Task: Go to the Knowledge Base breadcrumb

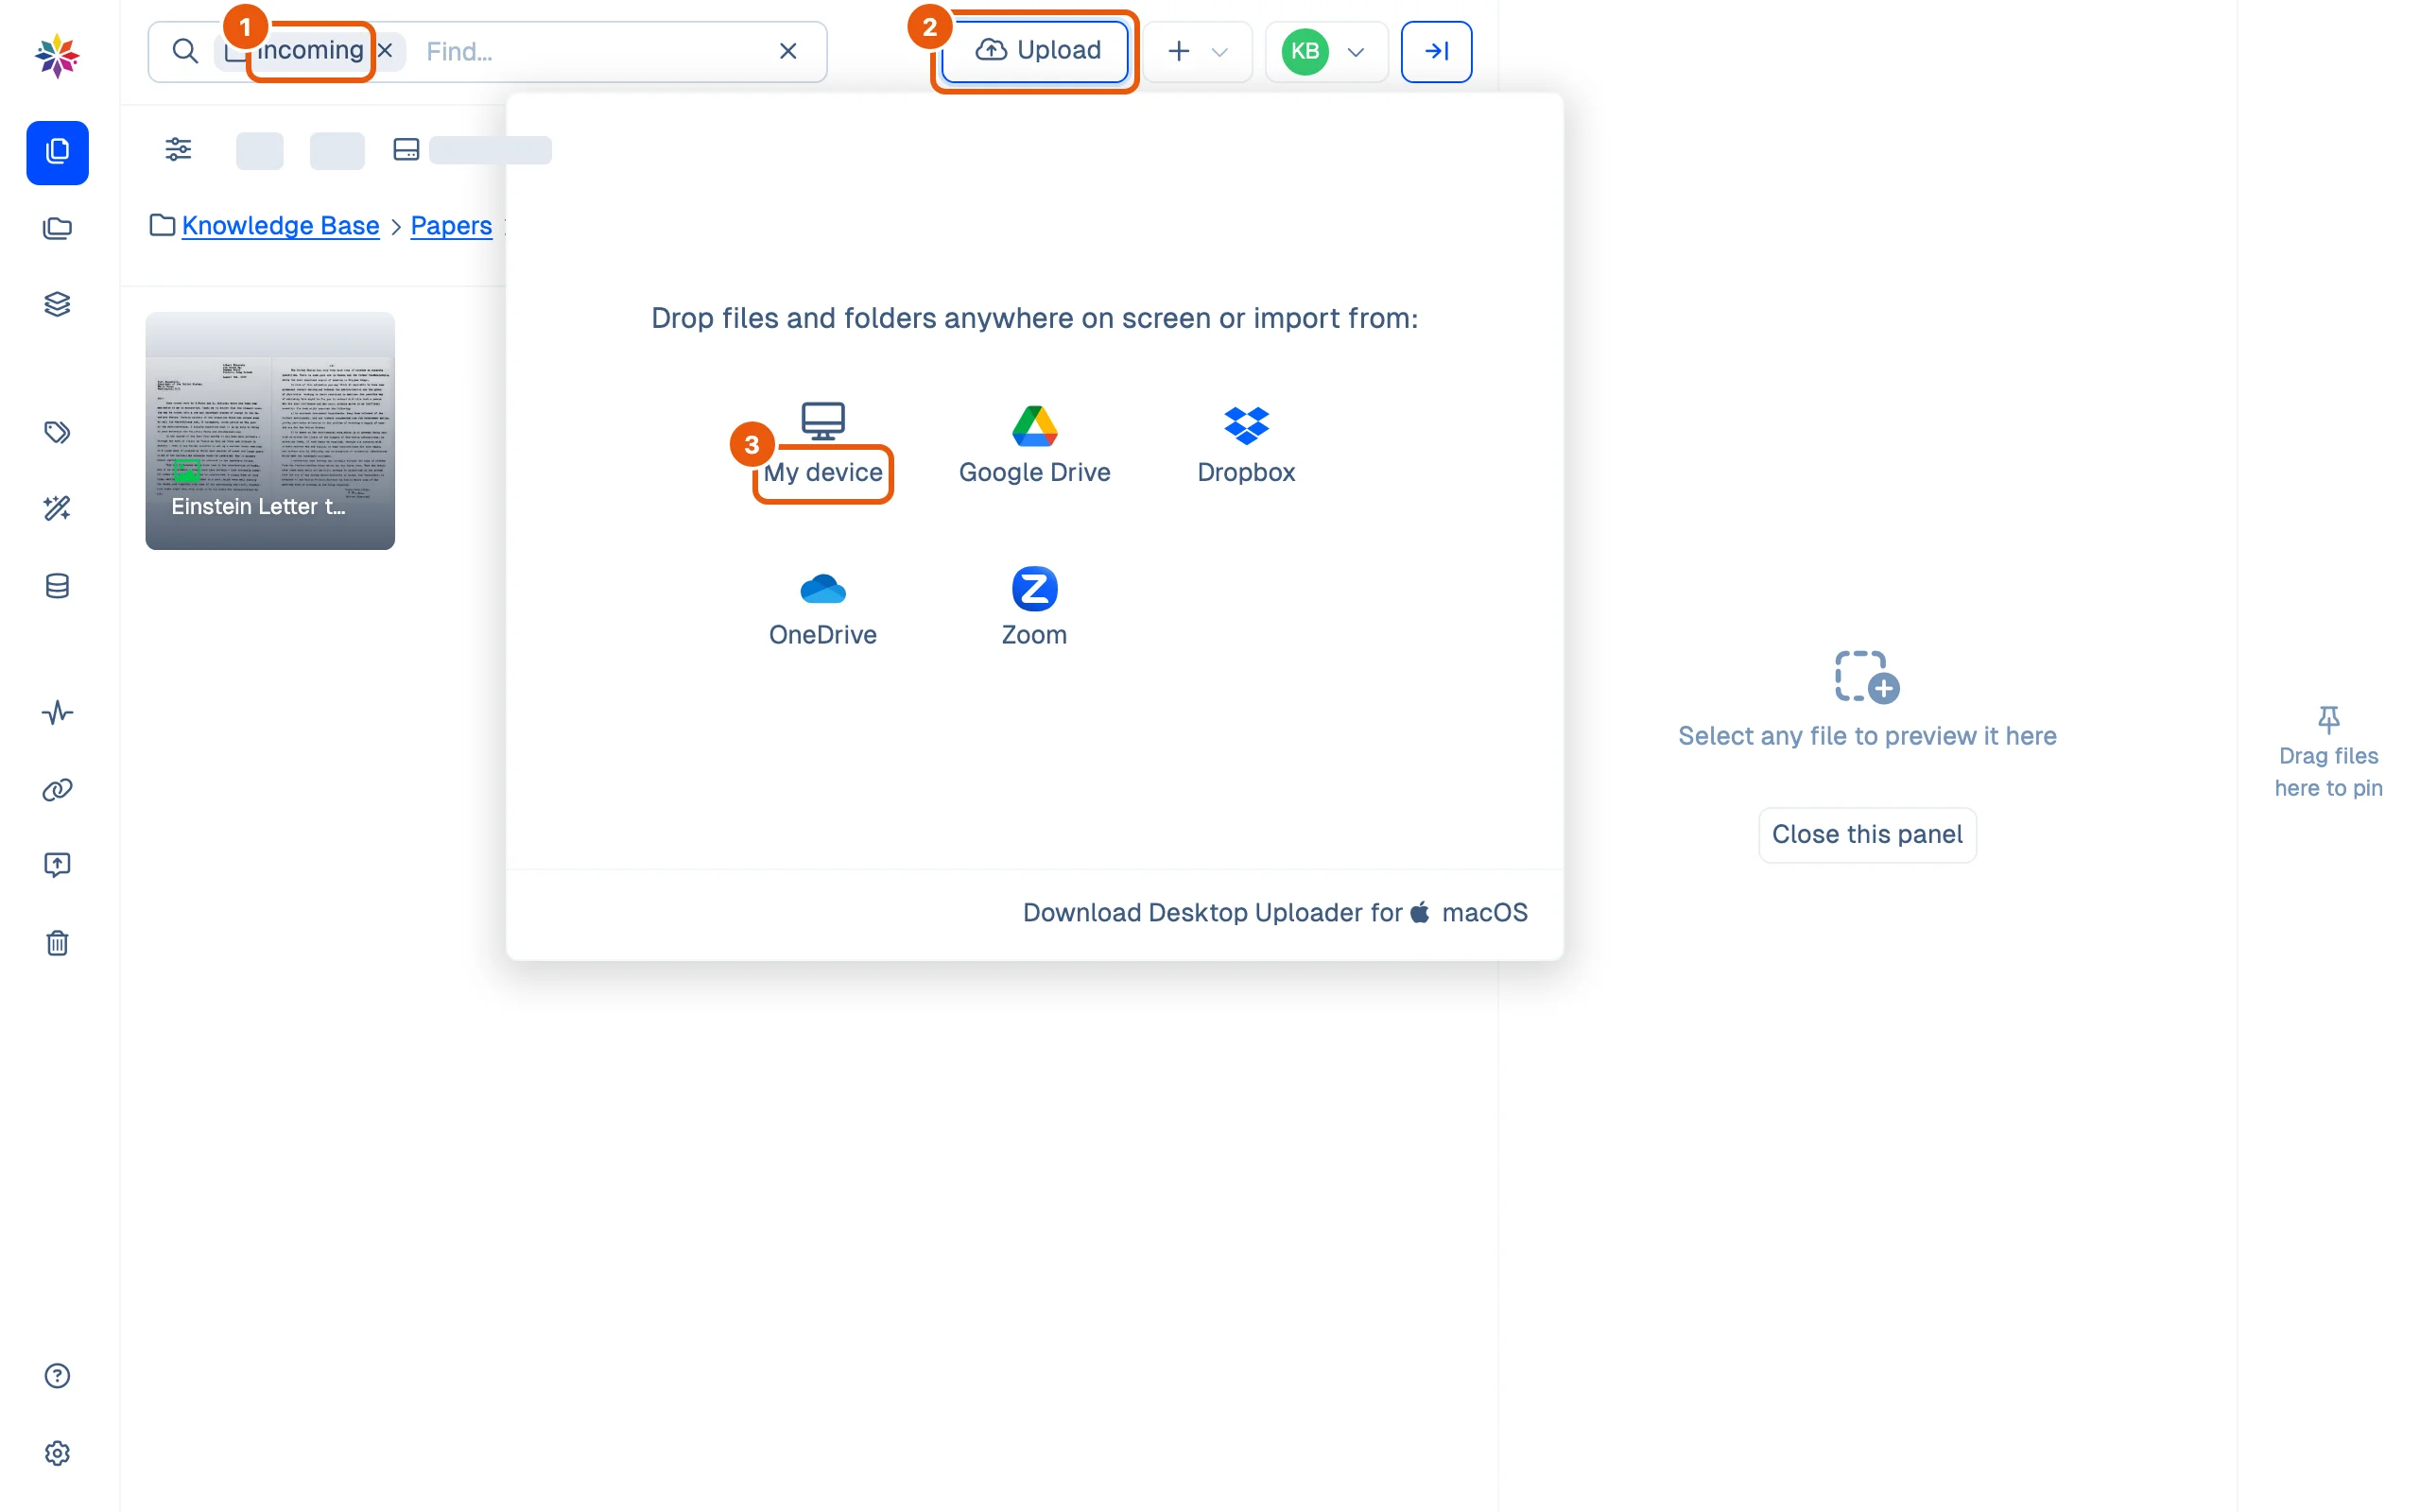Action: 280,226
